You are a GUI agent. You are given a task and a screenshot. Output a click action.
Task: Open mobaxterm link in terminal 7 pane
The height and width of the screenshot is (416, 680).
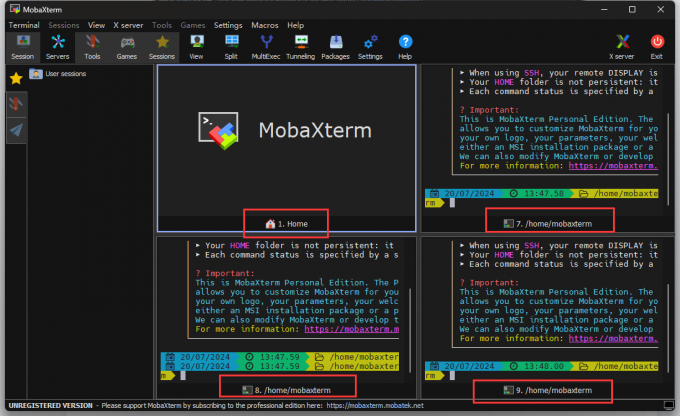click(613, 166)
